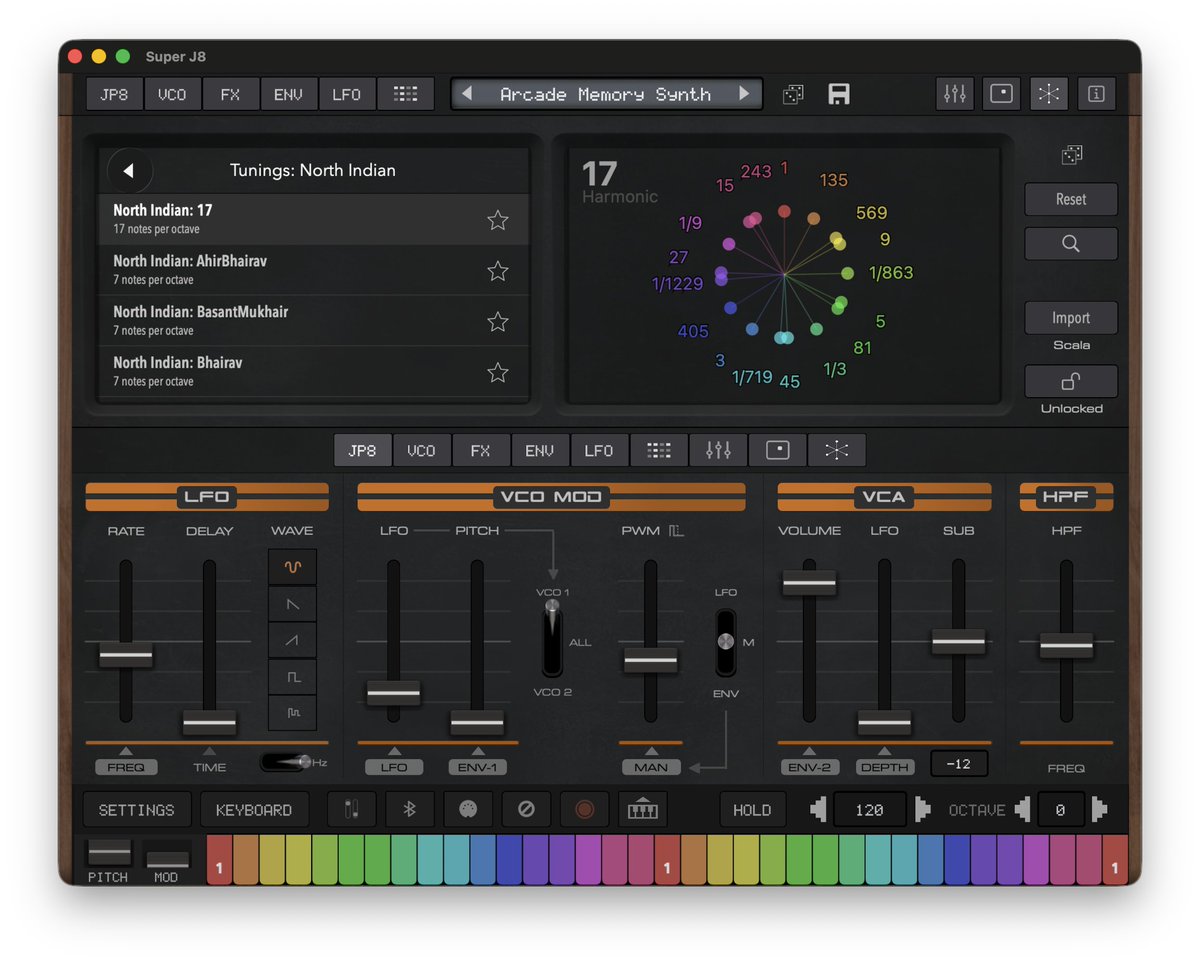Select the North Indian: AhirBhairav tuning row
The height and width of the screenshot is (963, 1200).
[314, 270]
